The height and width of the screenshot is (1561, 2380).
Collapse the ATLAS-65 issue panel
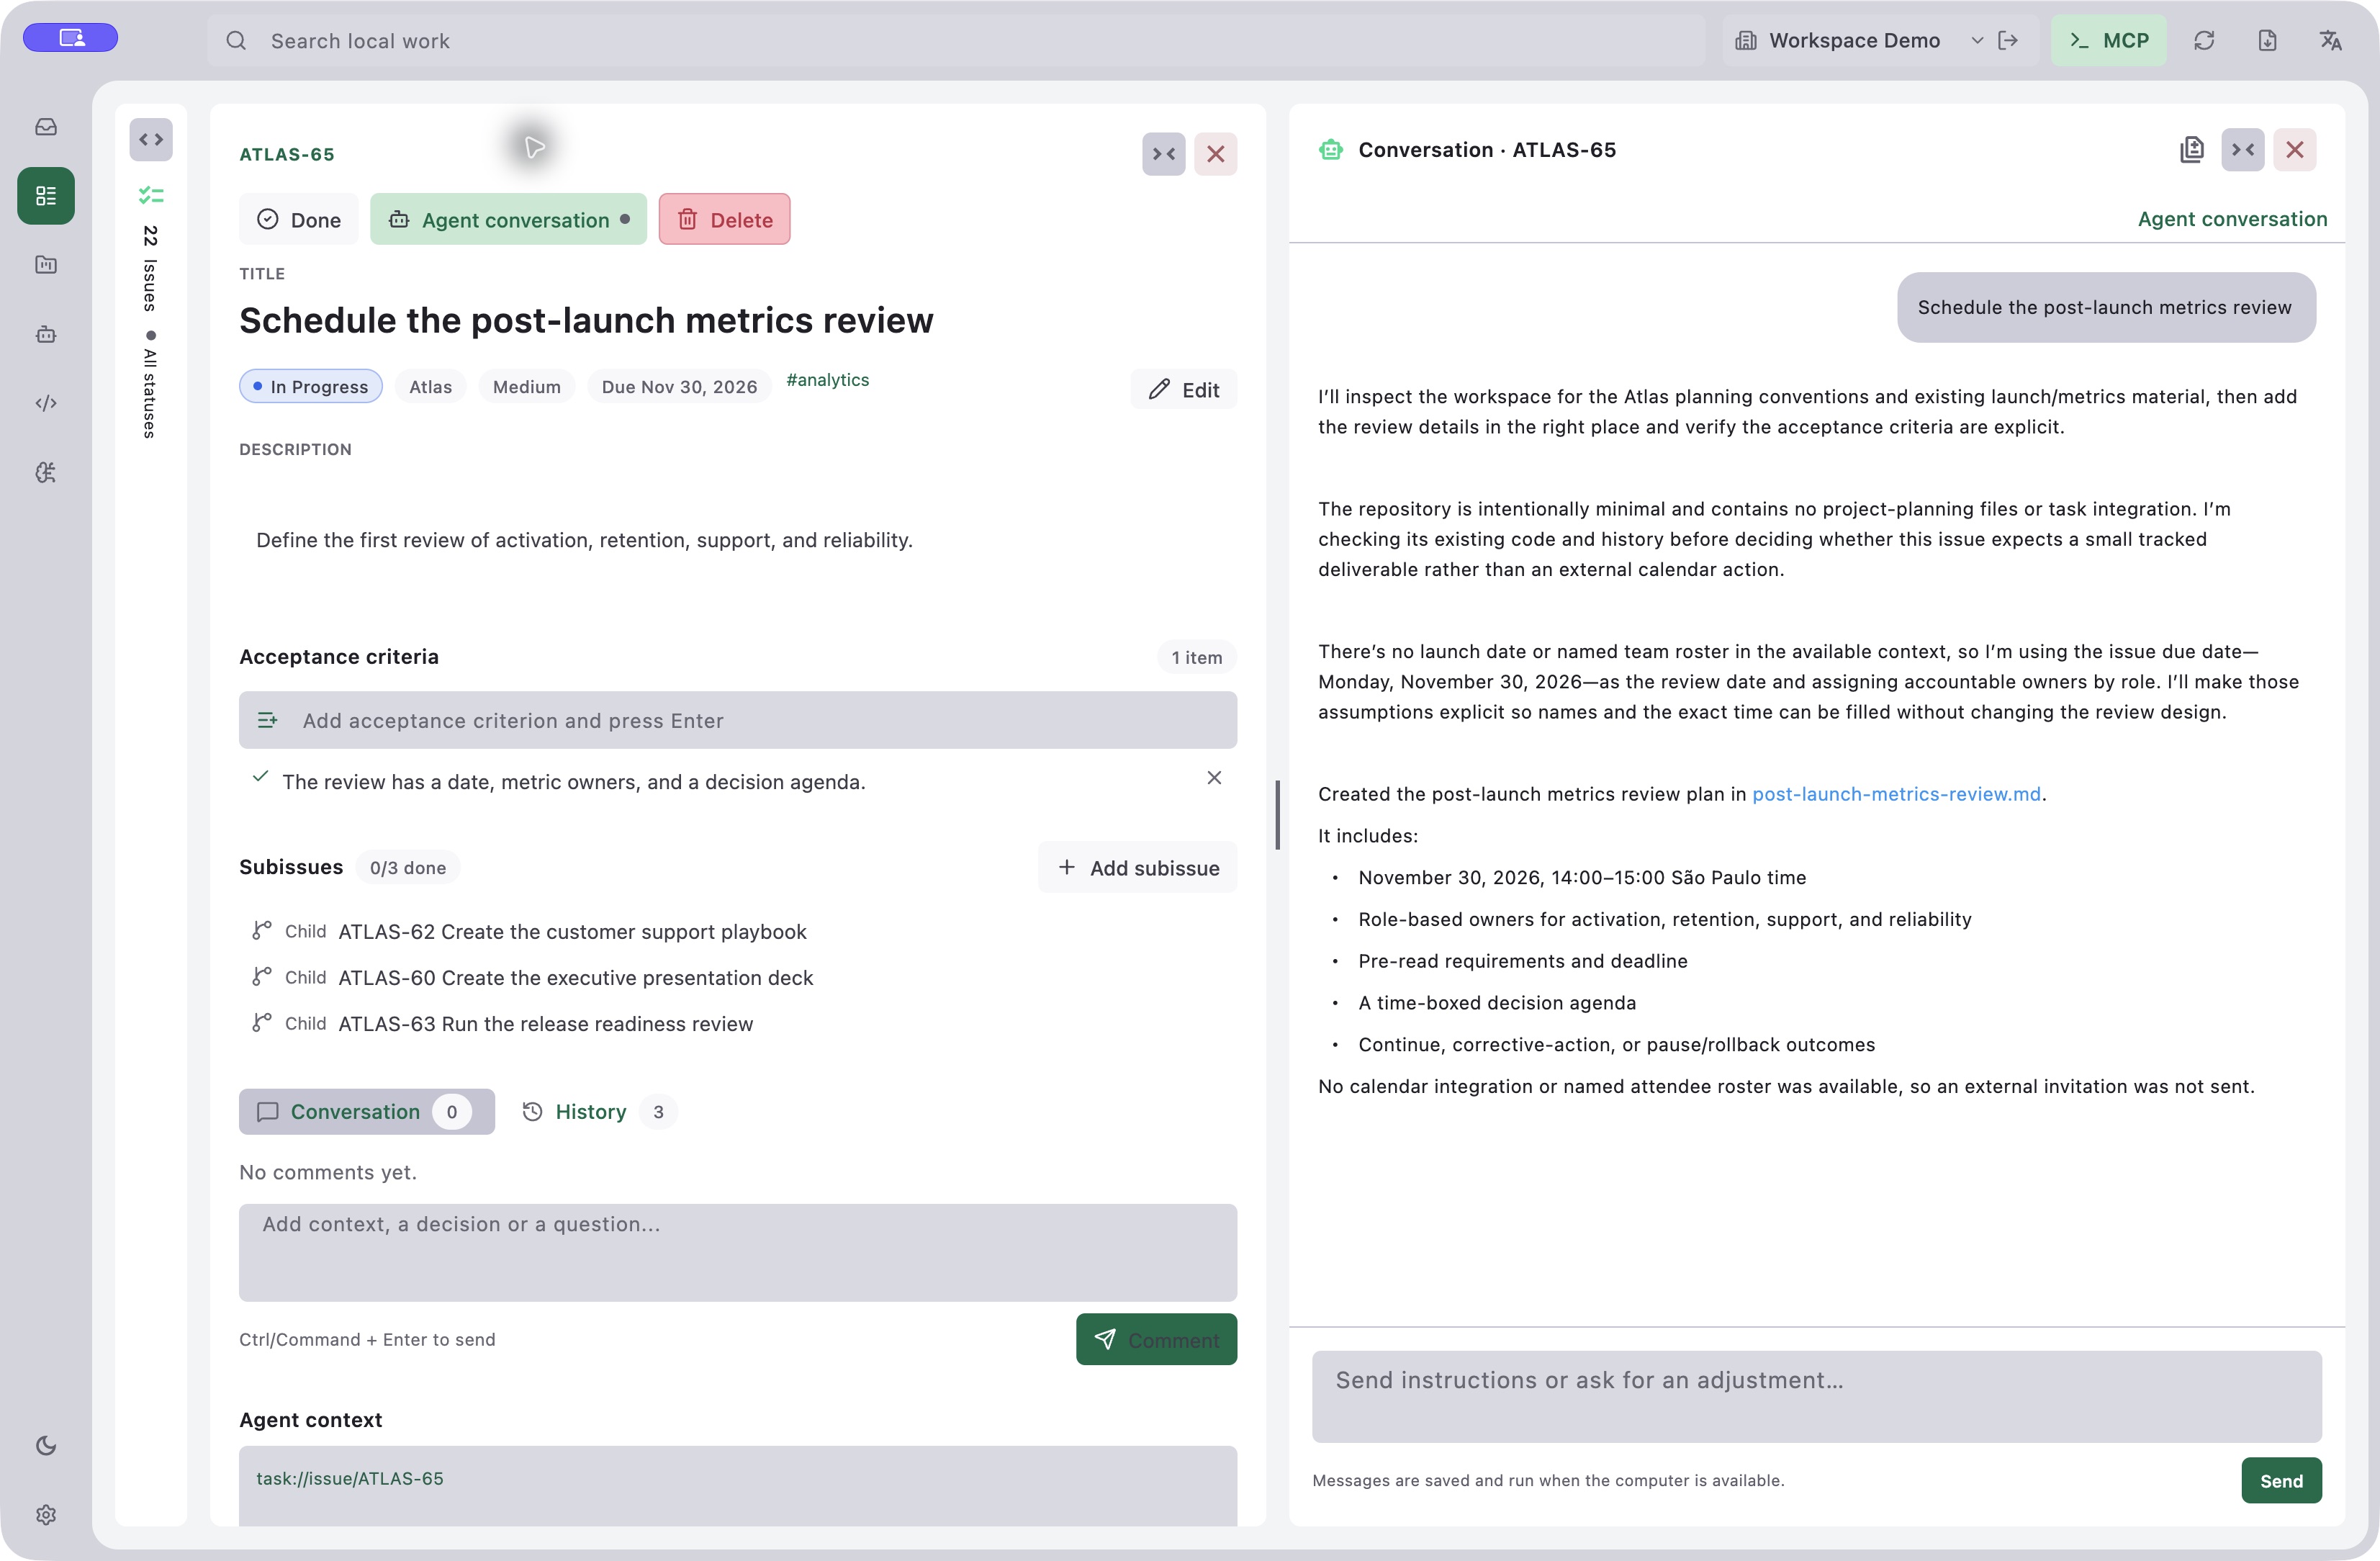1164,154
